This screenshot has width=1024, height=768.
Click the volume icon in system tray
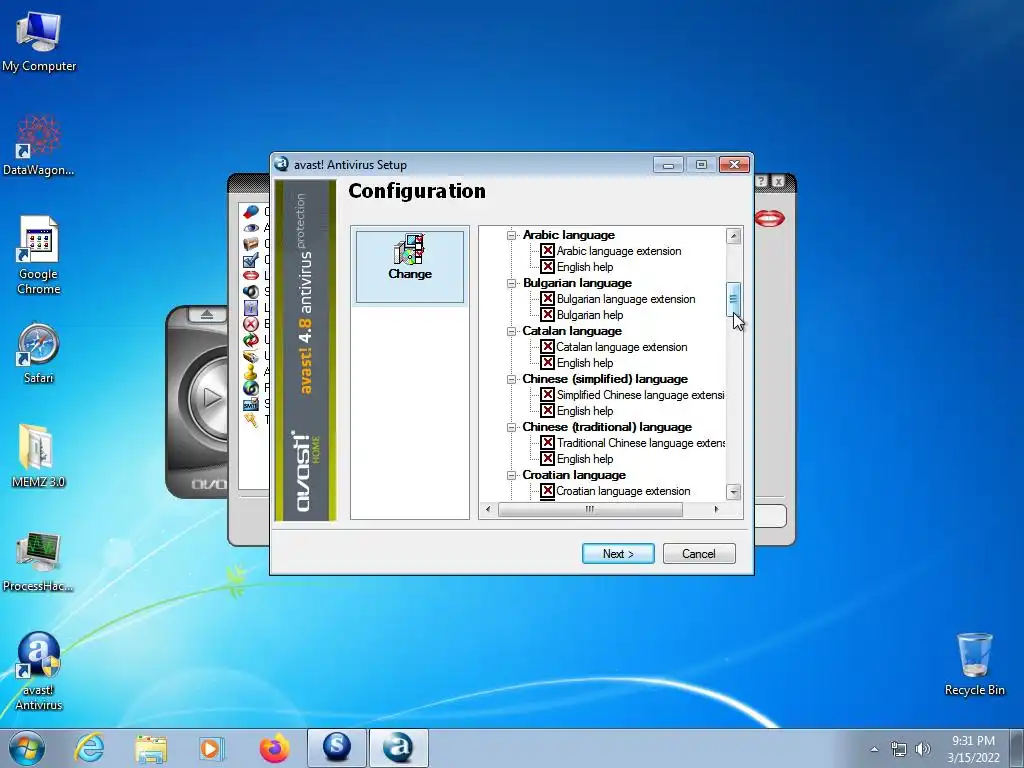923,749
